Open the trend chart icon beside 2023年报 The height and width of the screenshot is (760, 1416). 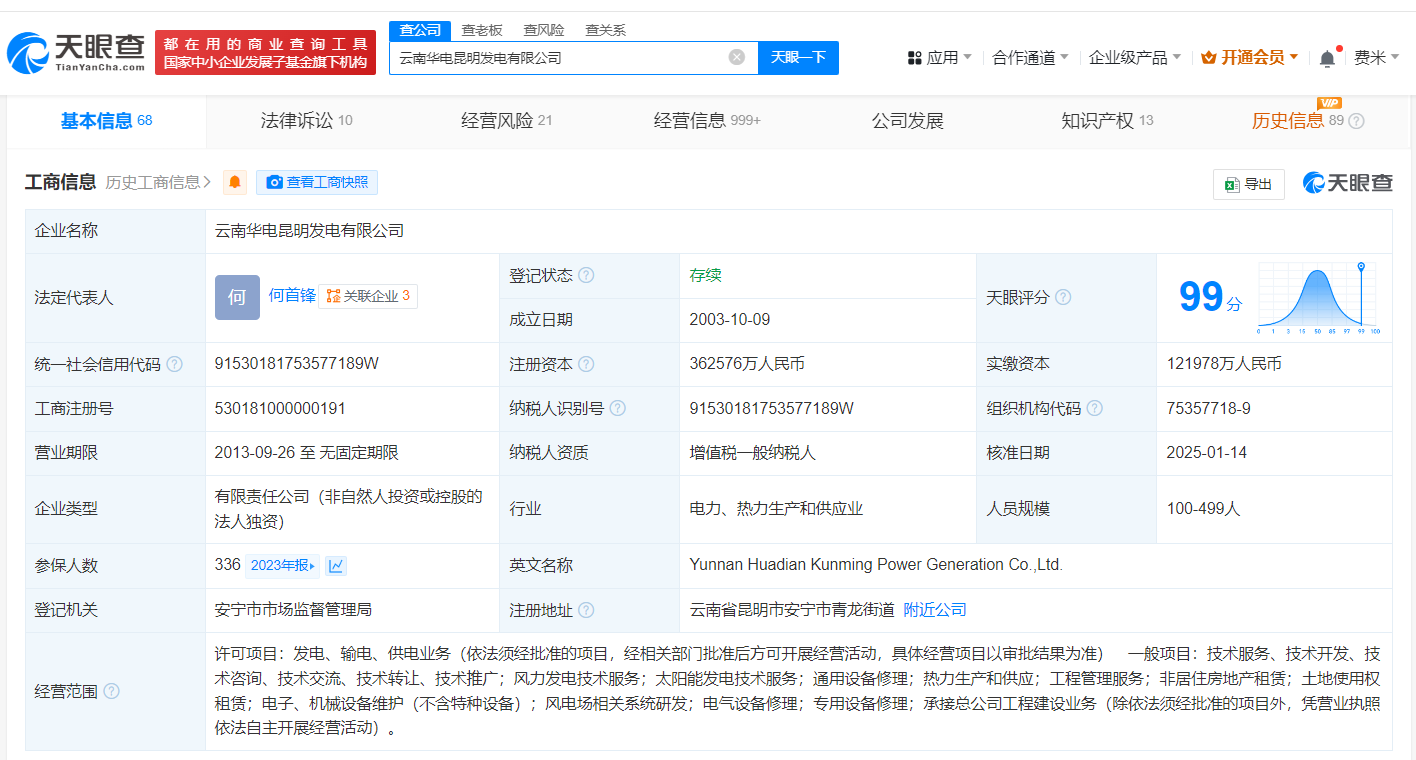click(x=336, y=566)
